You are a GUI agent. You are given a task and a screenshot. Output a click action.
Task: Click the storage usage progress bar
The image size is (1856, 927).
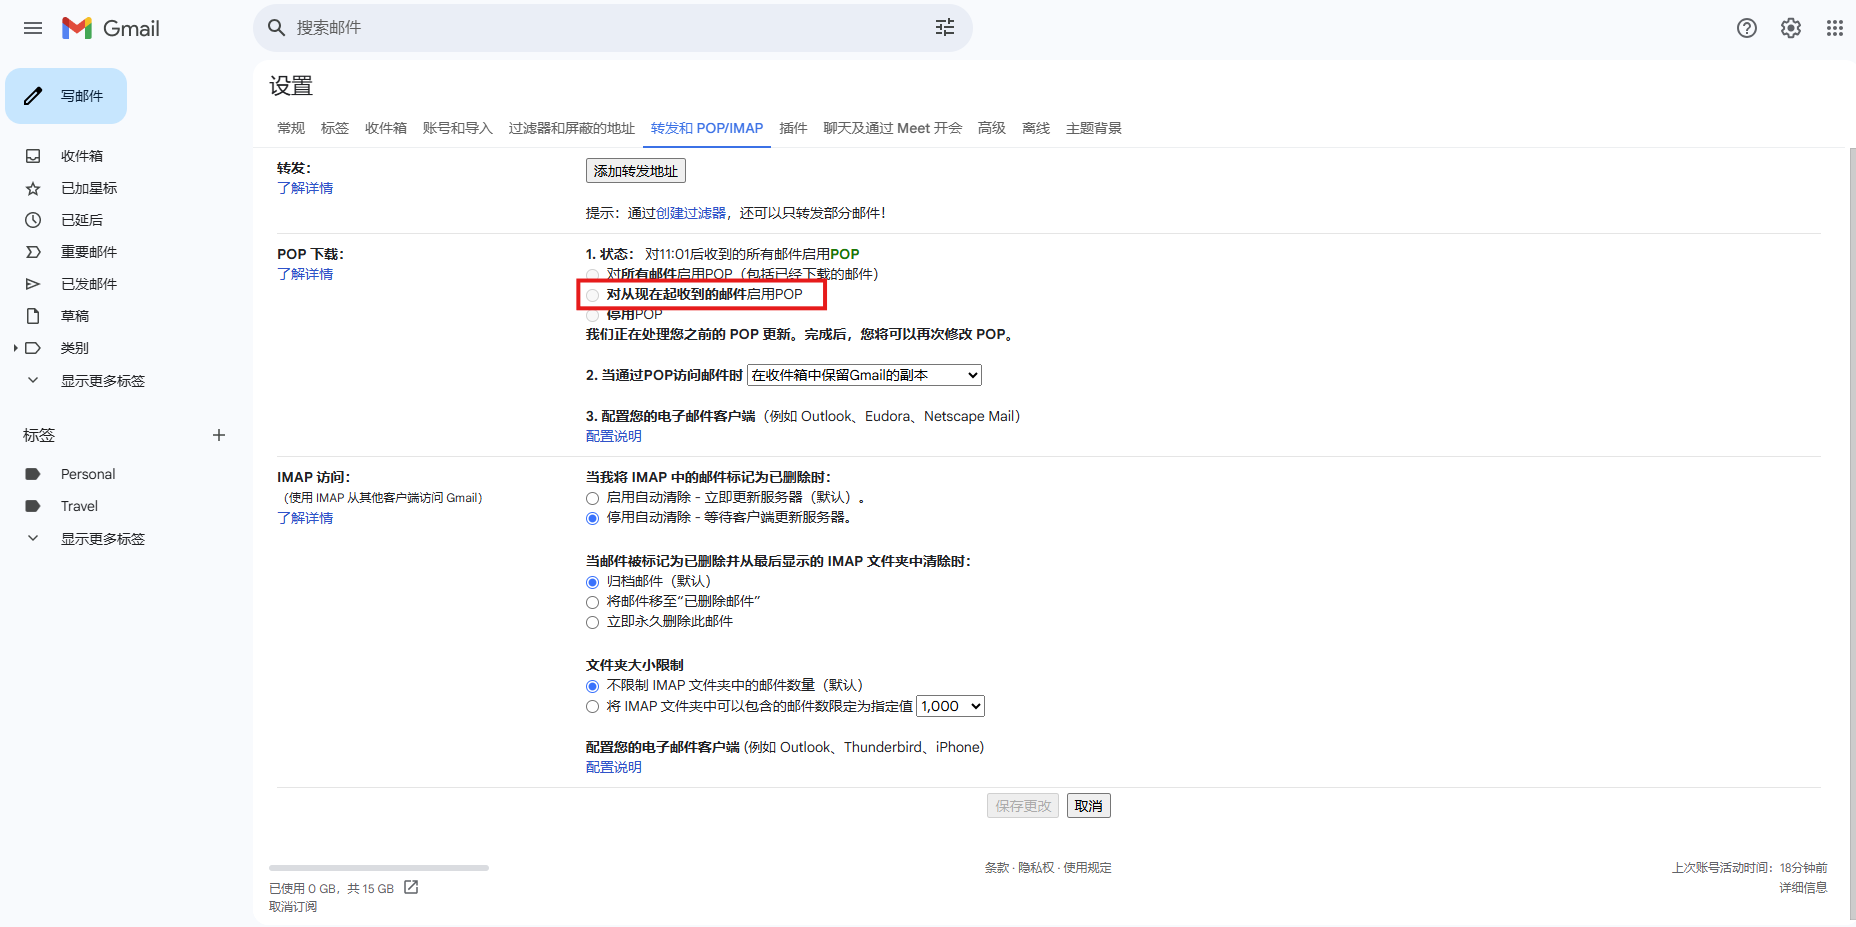378,867
